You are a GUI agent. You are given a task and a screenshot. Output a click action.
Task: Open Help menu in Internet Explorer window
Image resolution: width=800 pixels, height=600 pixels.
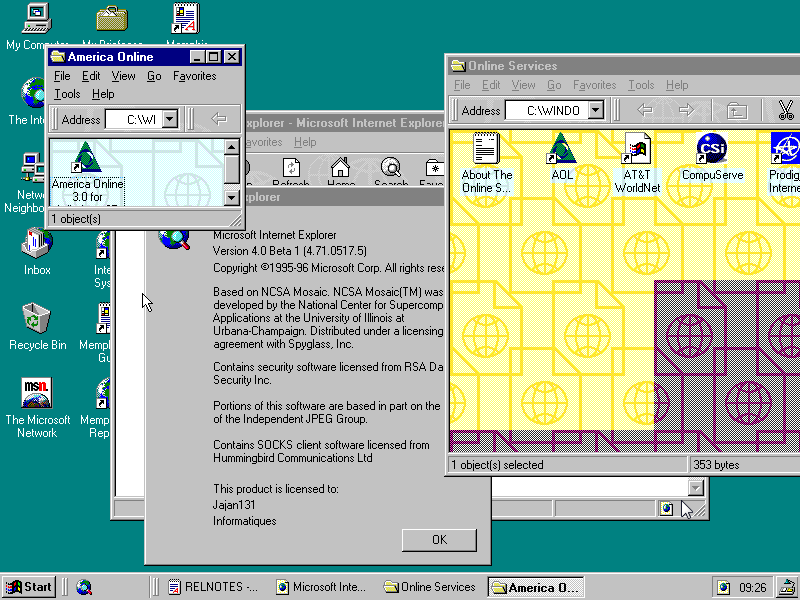coord(305,142)
